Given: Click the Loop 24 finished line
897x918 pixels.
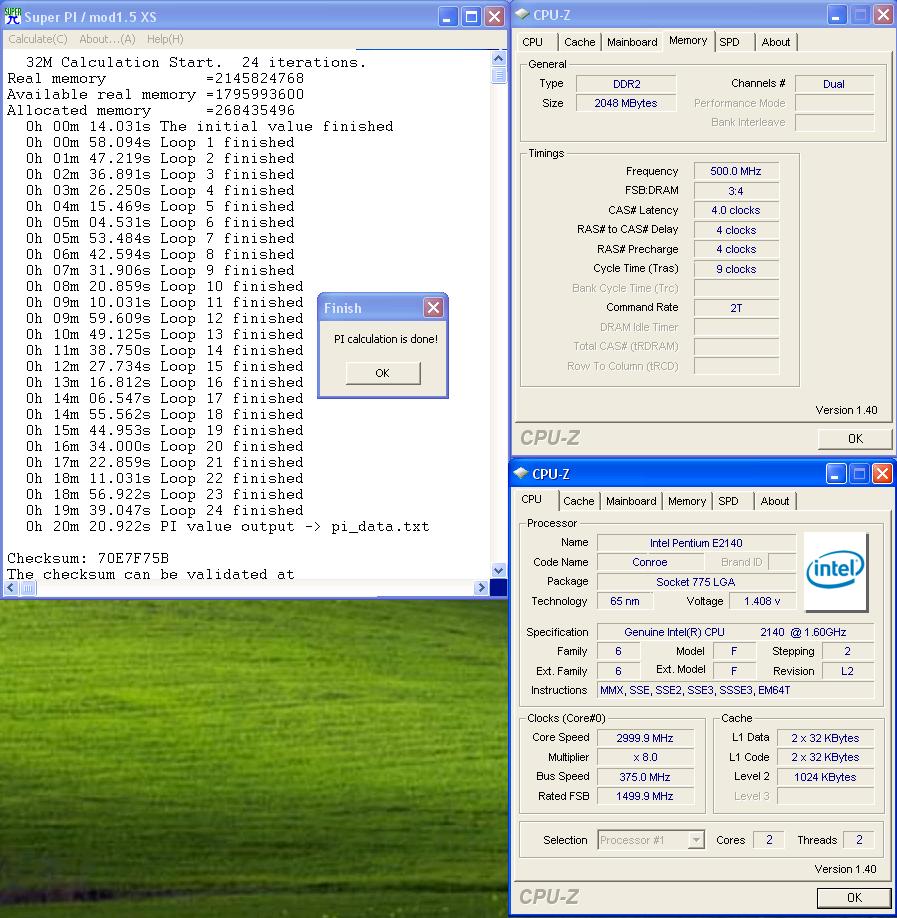Looking at the screenshot, I should tap(164, 511).
